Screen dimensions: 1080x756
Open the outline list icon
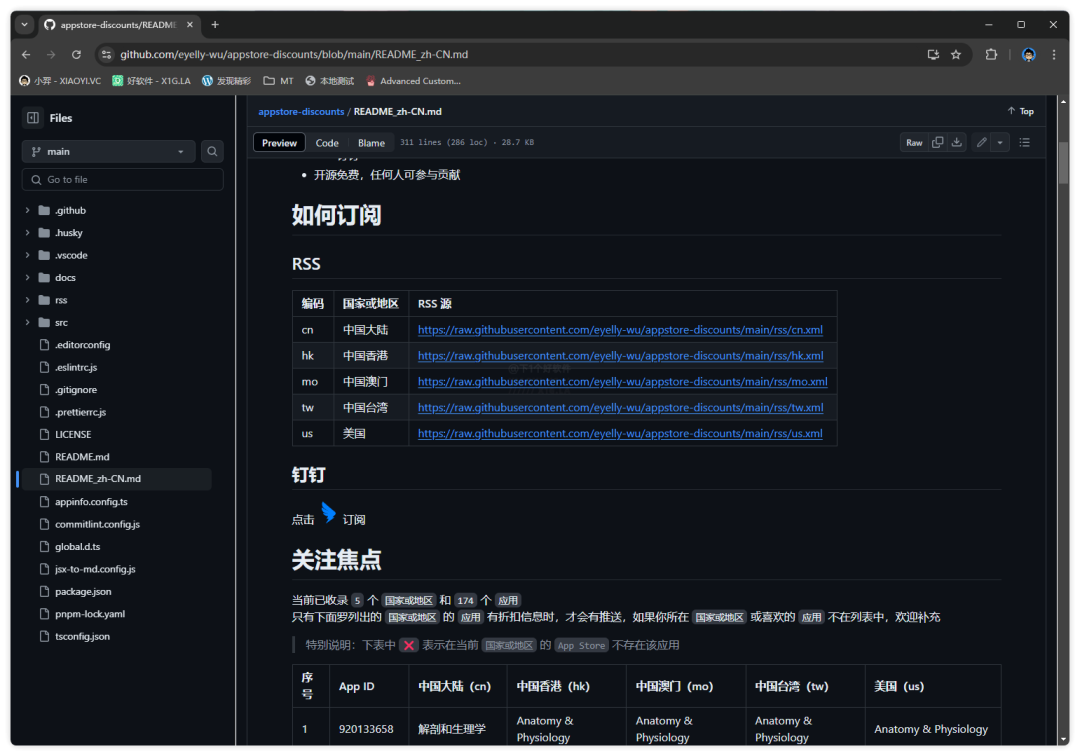coord(1025,143)
